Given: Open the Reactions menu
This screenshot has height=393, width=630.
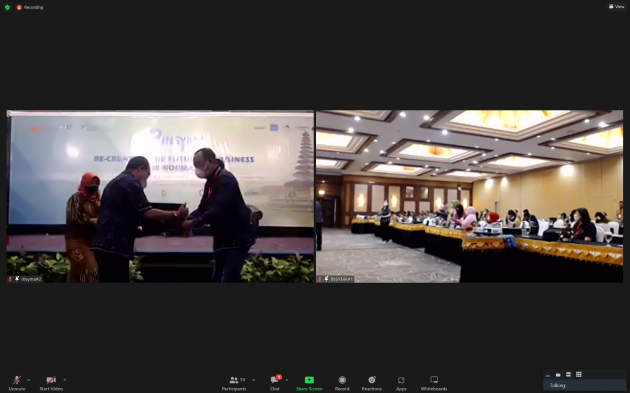Looking at the screenshot, I should point(372,383).
